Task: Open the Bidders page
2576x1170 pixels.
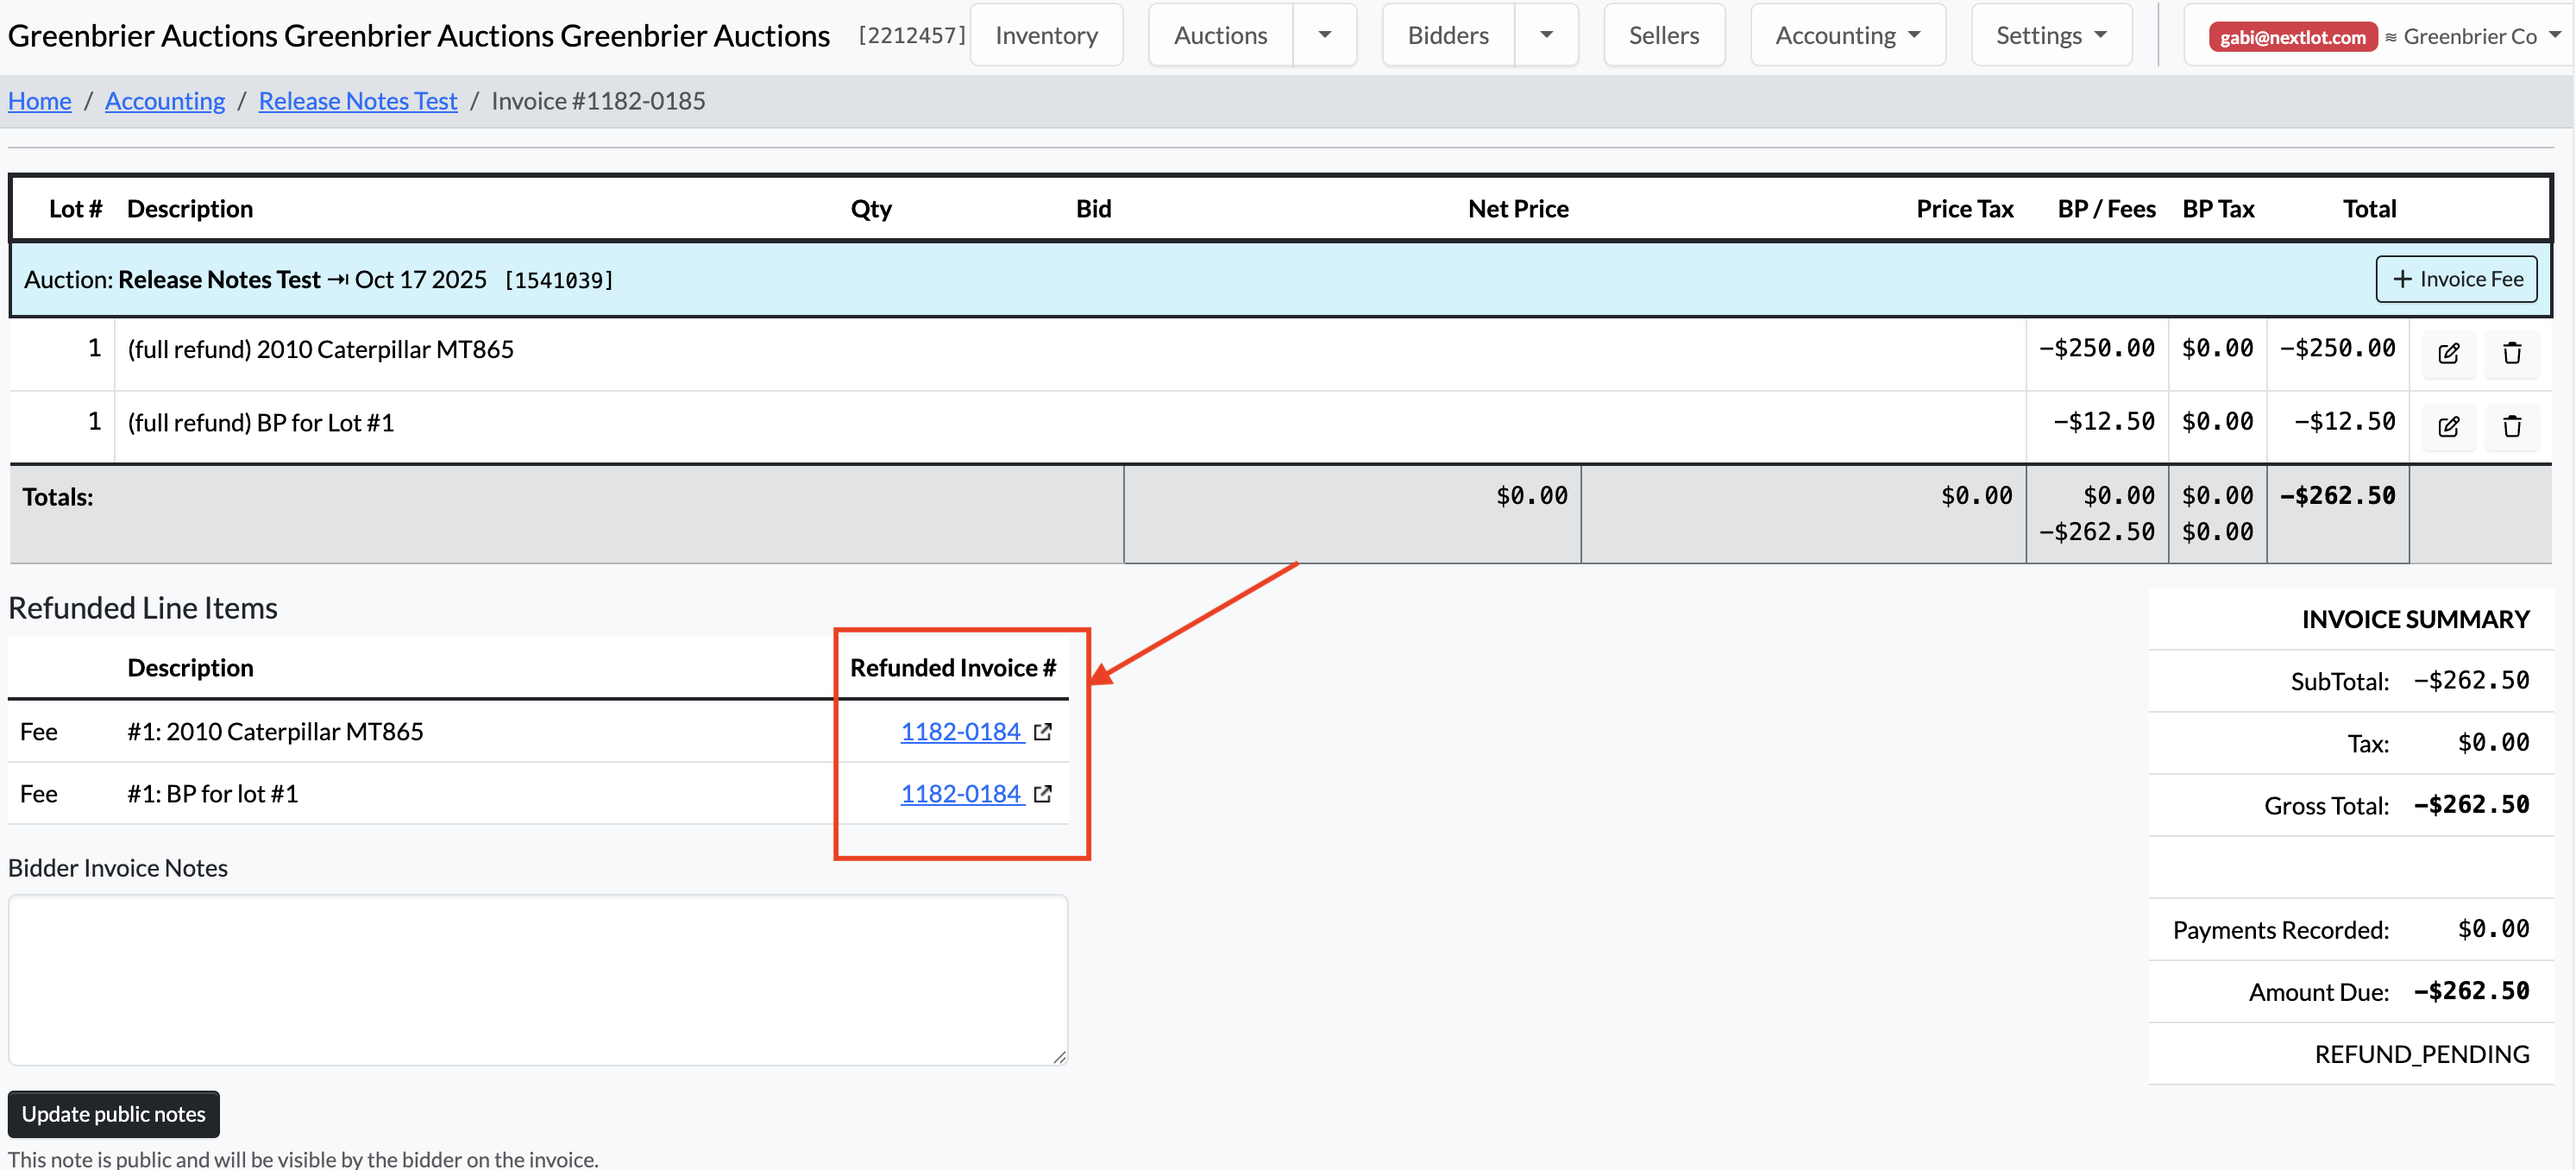Action: [x=1448, y=35]
